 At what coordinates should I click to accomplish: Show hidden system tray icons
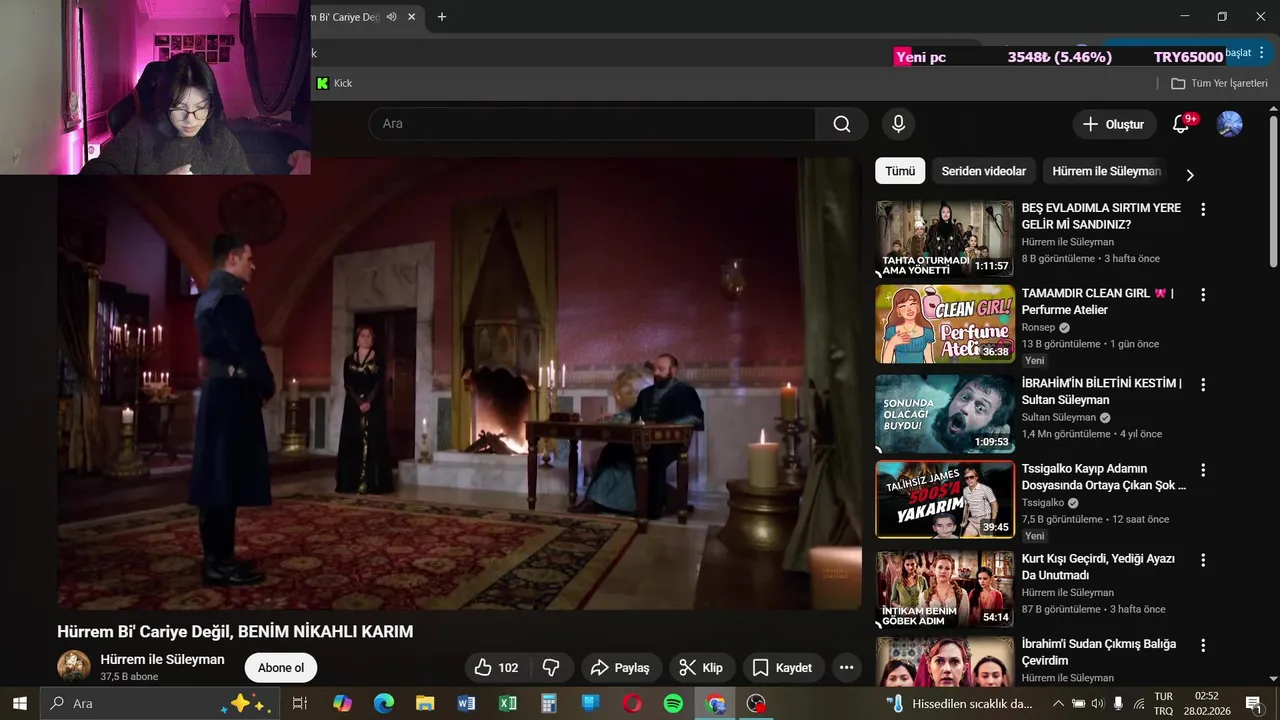click(x=1059, y=703)
